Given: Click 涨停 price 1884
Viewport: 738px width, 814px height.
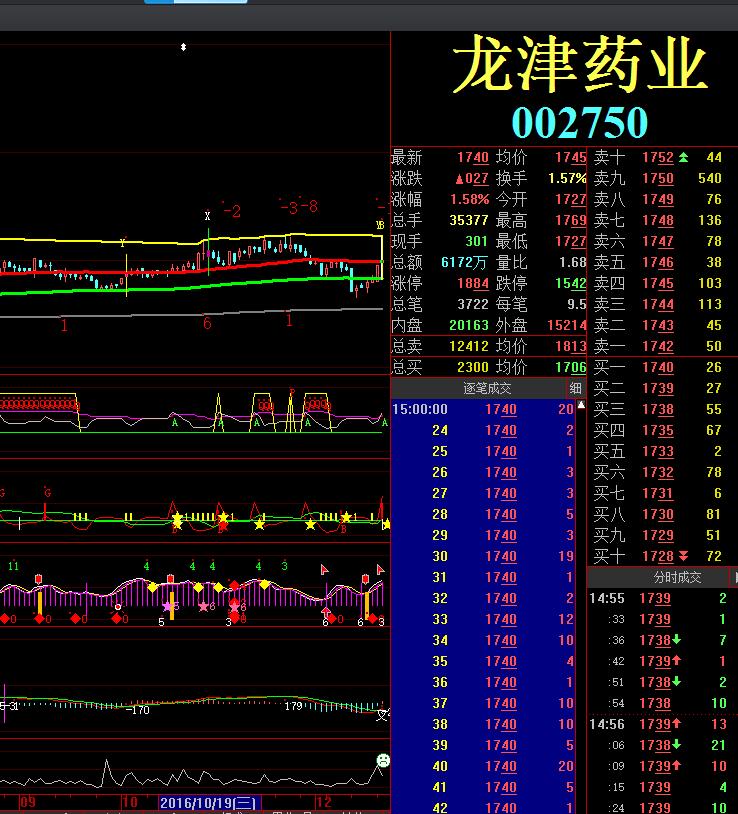Looking at the screenshot, I should 473,283.
